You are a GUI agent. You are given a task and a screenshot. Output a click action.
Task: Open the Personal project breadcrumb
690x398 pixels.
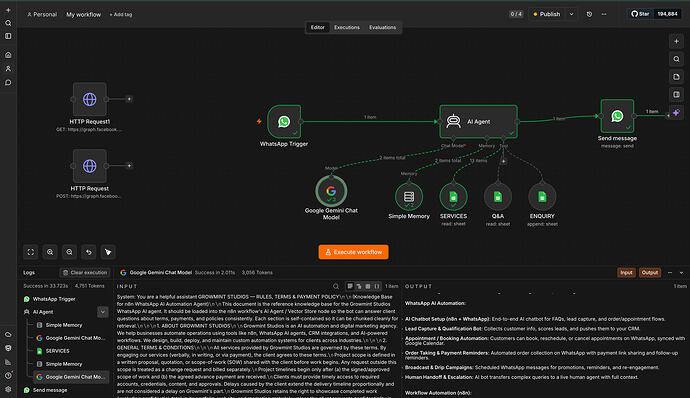point(42,15)
